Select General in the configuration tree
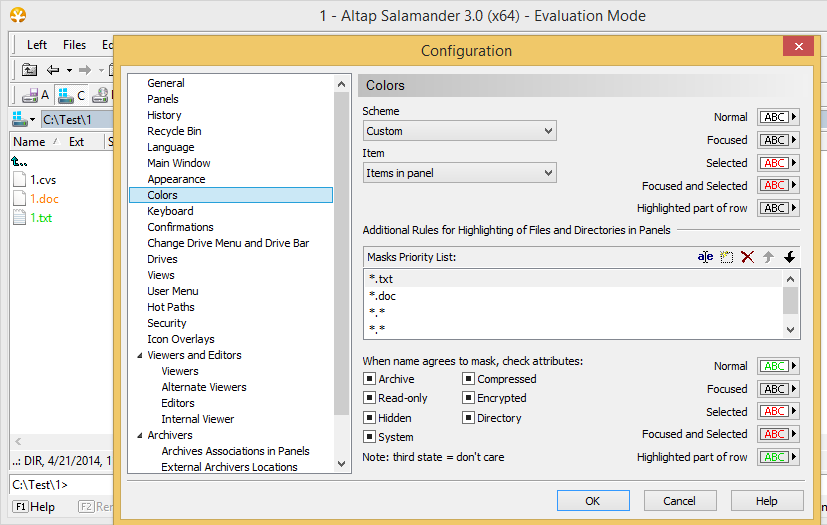The height and width of the screenshot is (525, 827). (x=166, y=83)
